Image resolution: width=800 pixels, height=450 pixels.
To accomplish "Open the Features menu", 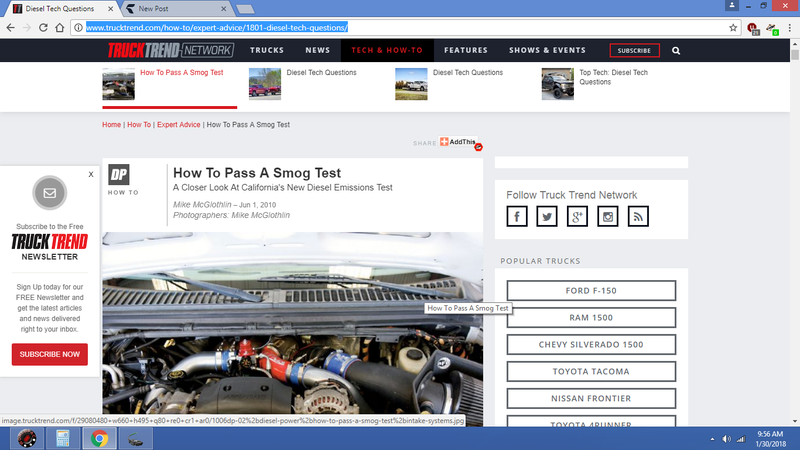I will tap(466, 50).
